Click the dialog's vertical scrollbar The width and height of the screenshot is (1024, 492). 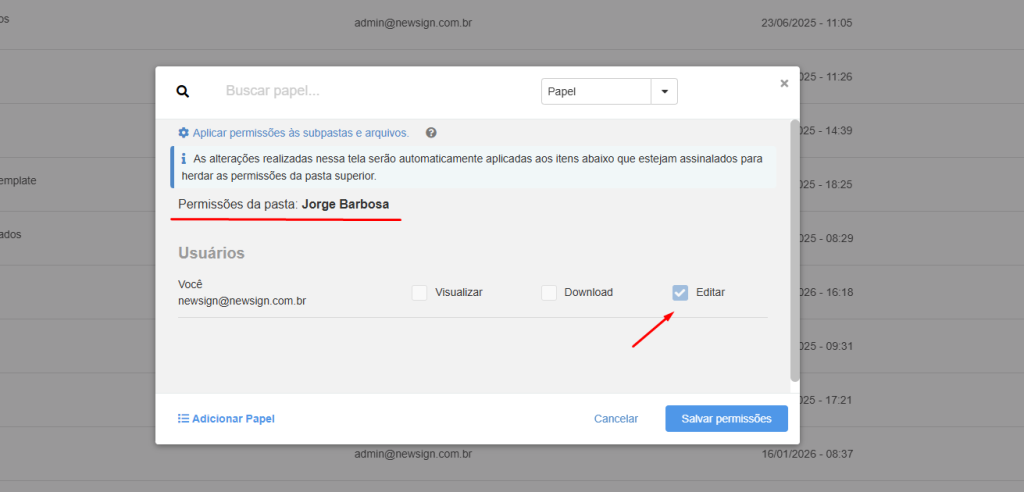(795, 250)
